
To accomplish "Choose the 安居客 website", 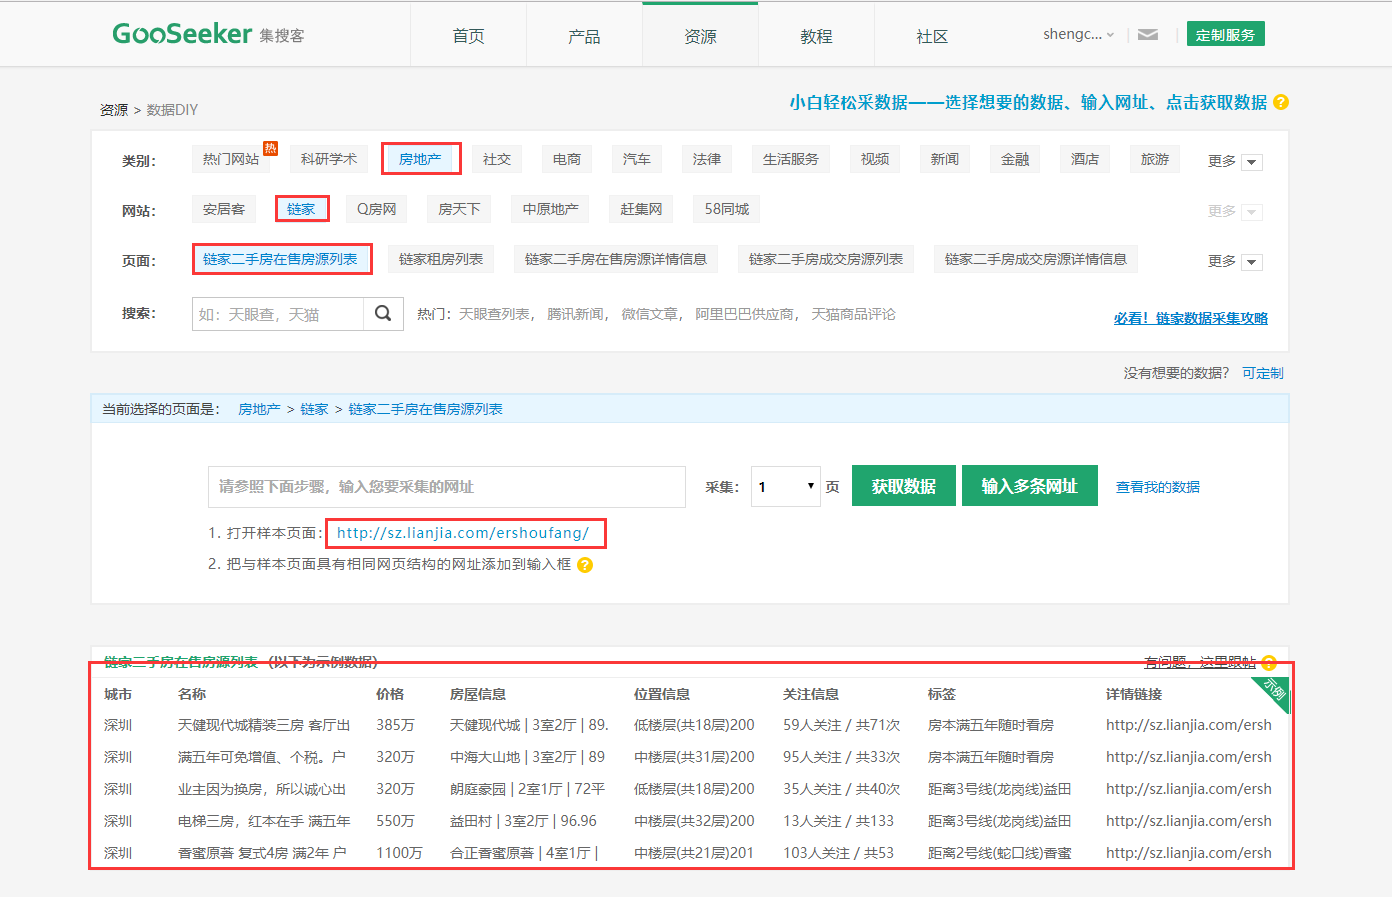I will point(224,209).
